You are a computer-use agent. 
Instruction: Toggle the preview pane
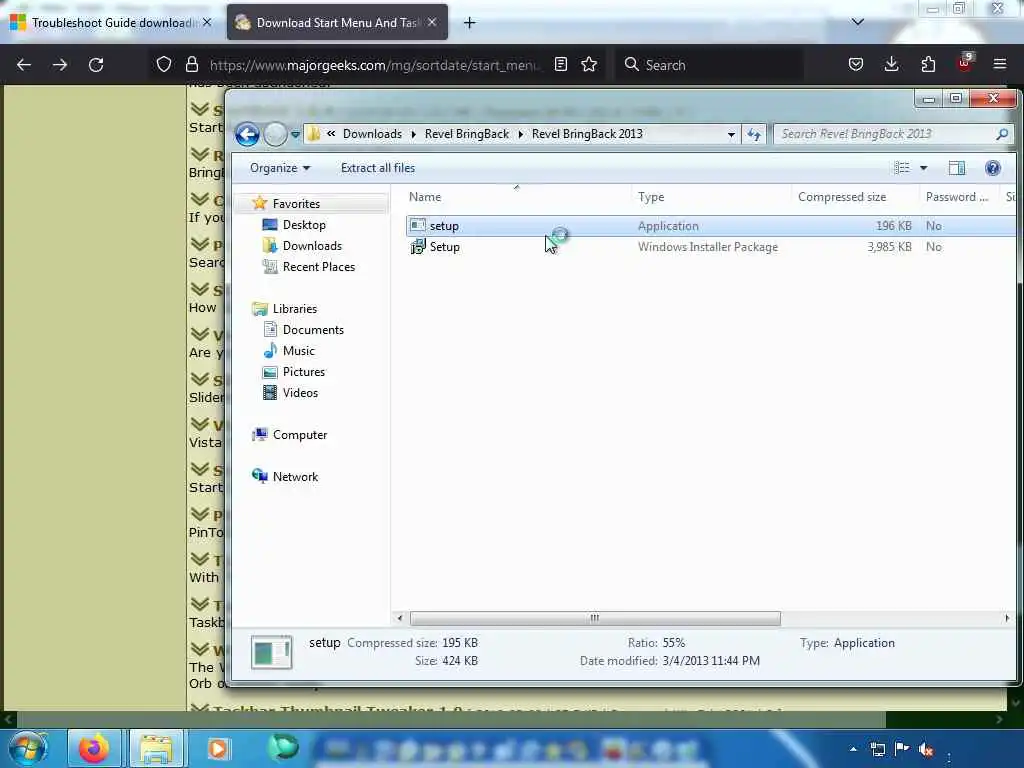pos(956,168)
